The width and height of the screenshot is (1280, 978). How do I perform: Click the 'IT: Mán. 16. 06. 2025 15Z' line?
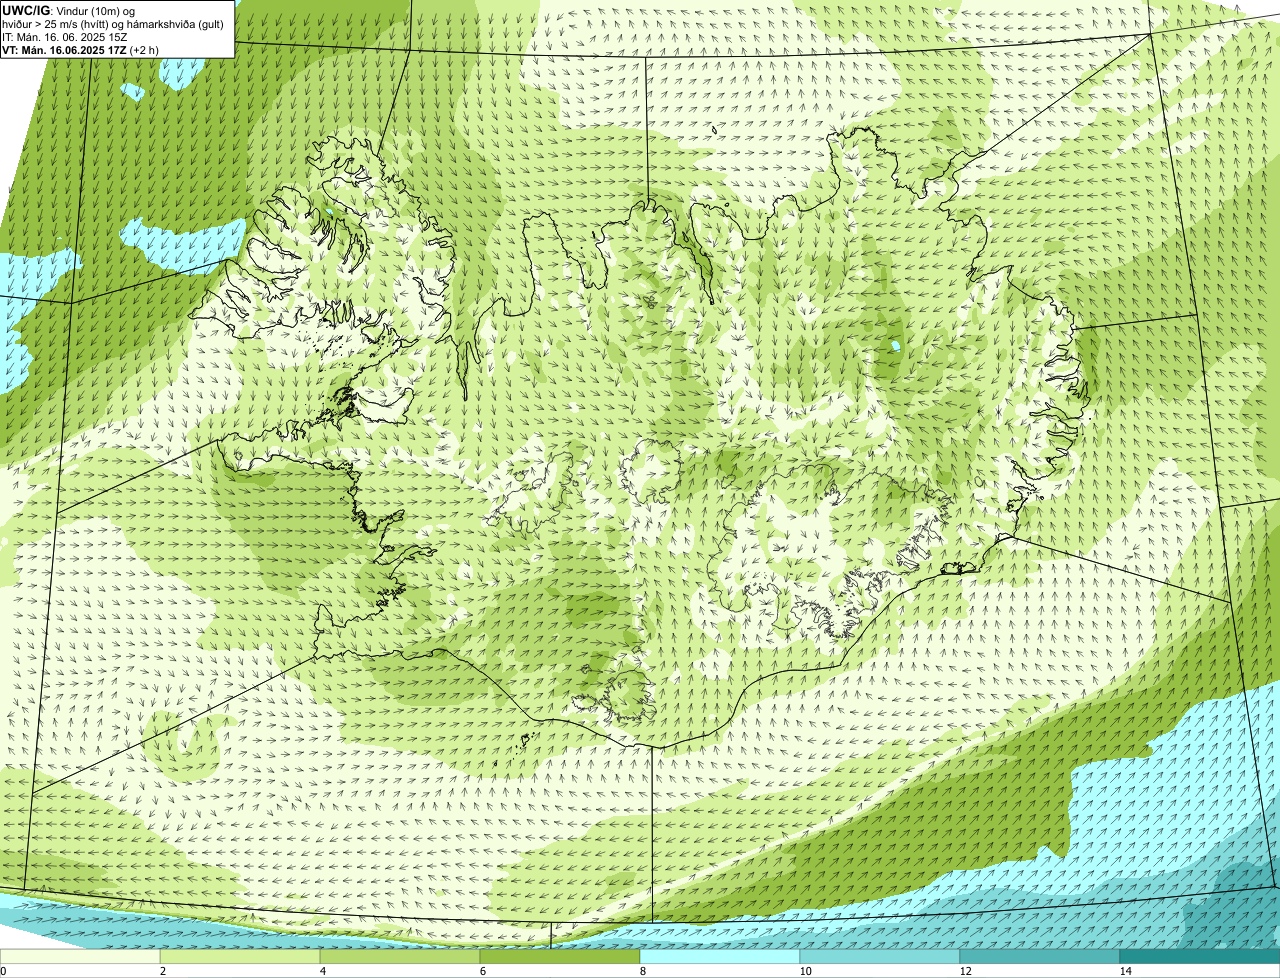tap(64, 37)
